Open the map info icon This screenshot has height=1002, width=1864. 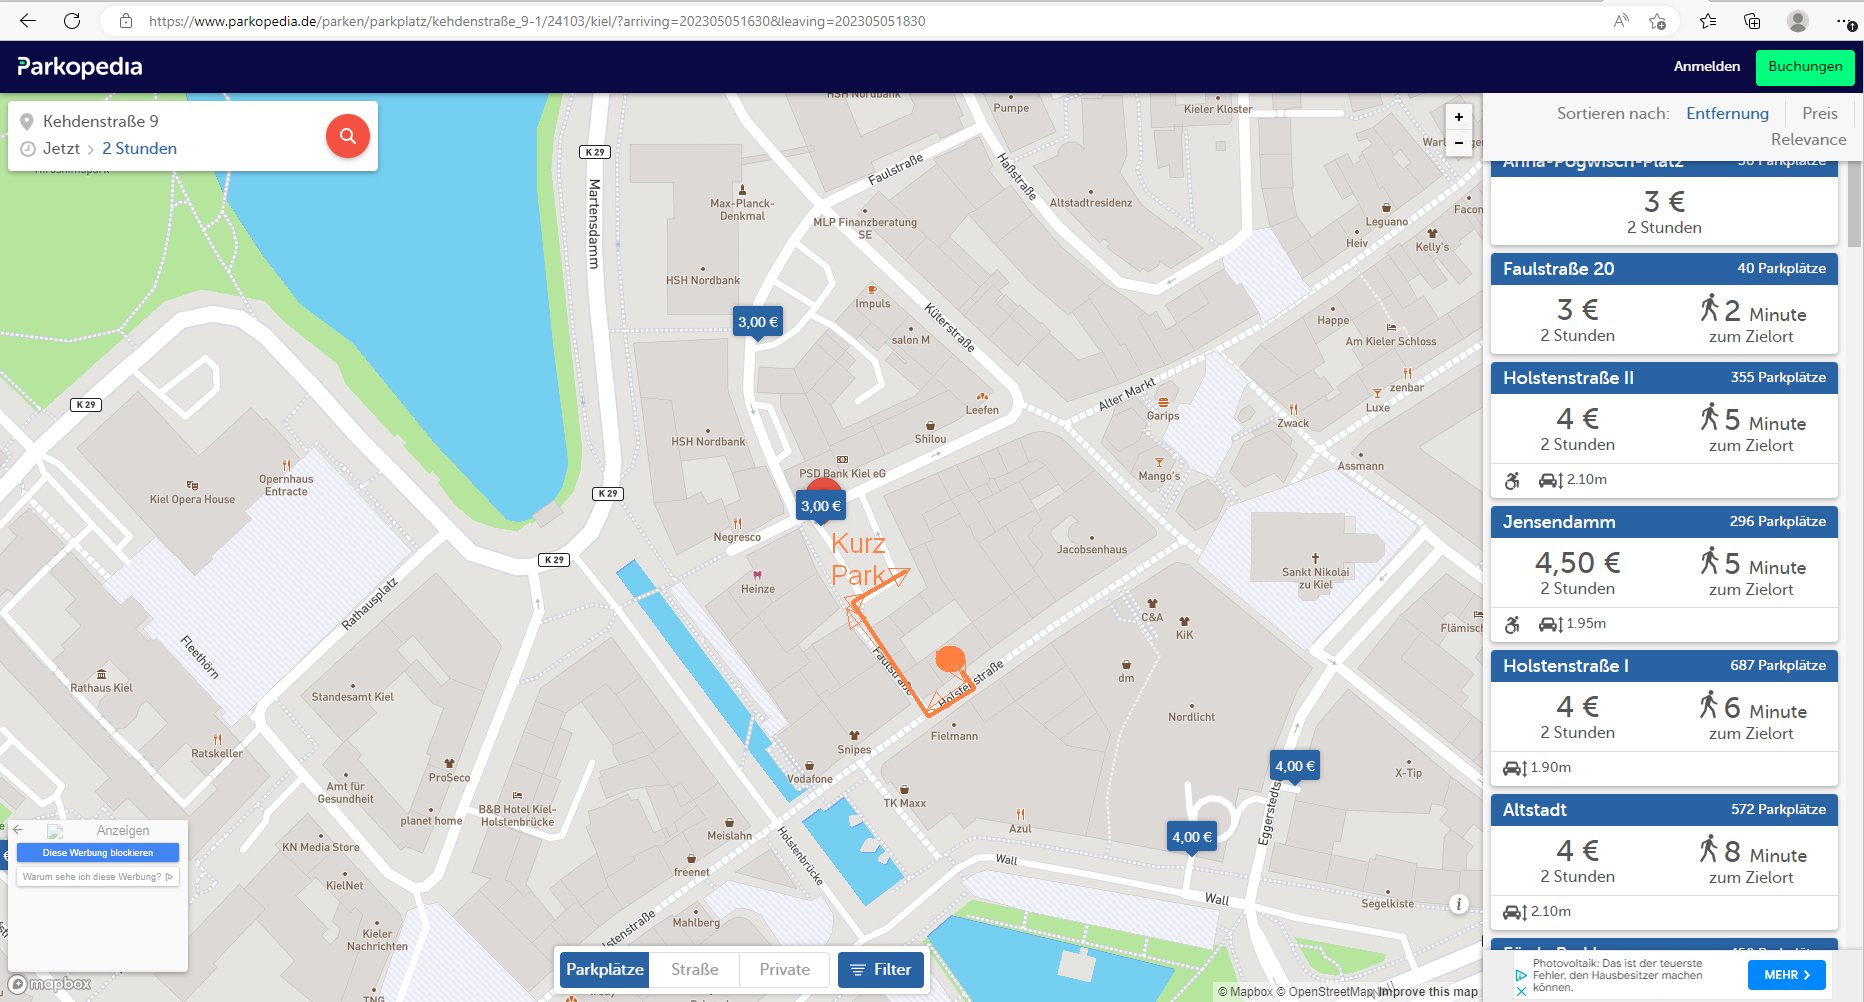pos(1458,904)
